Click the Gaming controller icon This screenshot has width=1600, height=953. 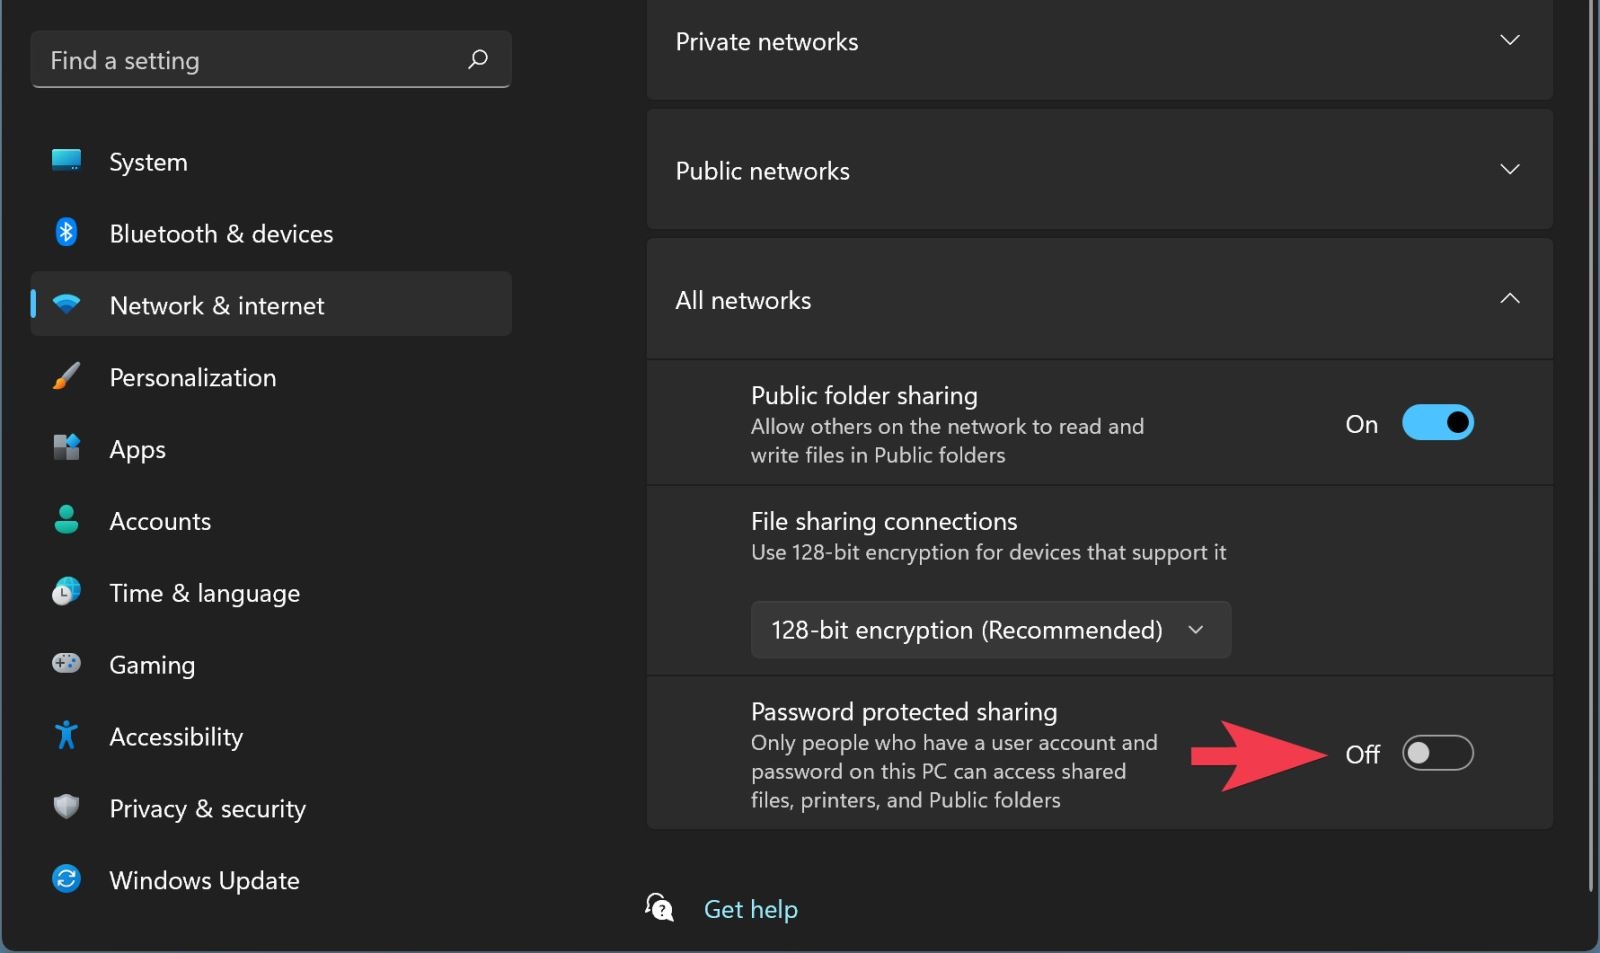(66, 663)
